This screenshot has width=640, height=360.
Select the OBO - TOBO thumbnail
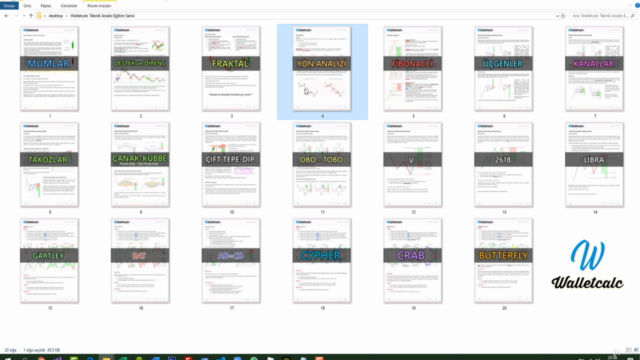(x=322, y=164)
